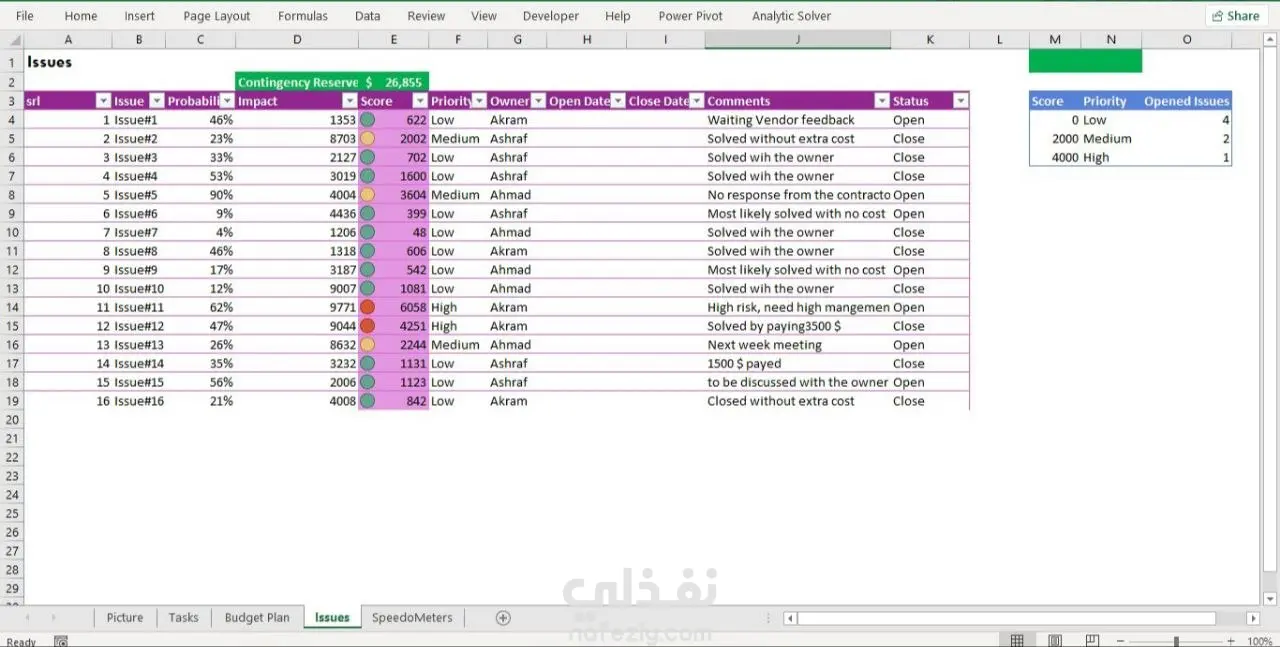Open the Page Layout ribbon tab
This screenshot has width=1280, height=647.
pos(217,16)
